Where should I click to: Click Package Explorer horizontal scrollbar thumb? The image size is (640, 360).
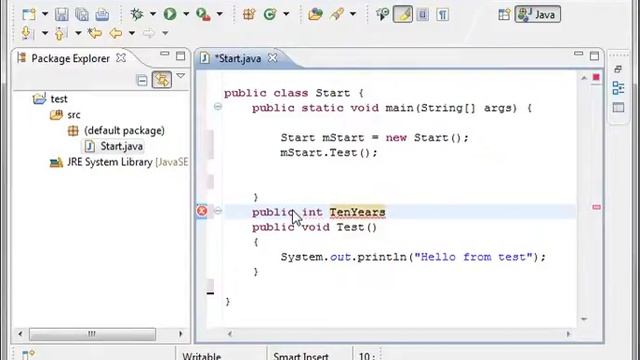(92, 334)
